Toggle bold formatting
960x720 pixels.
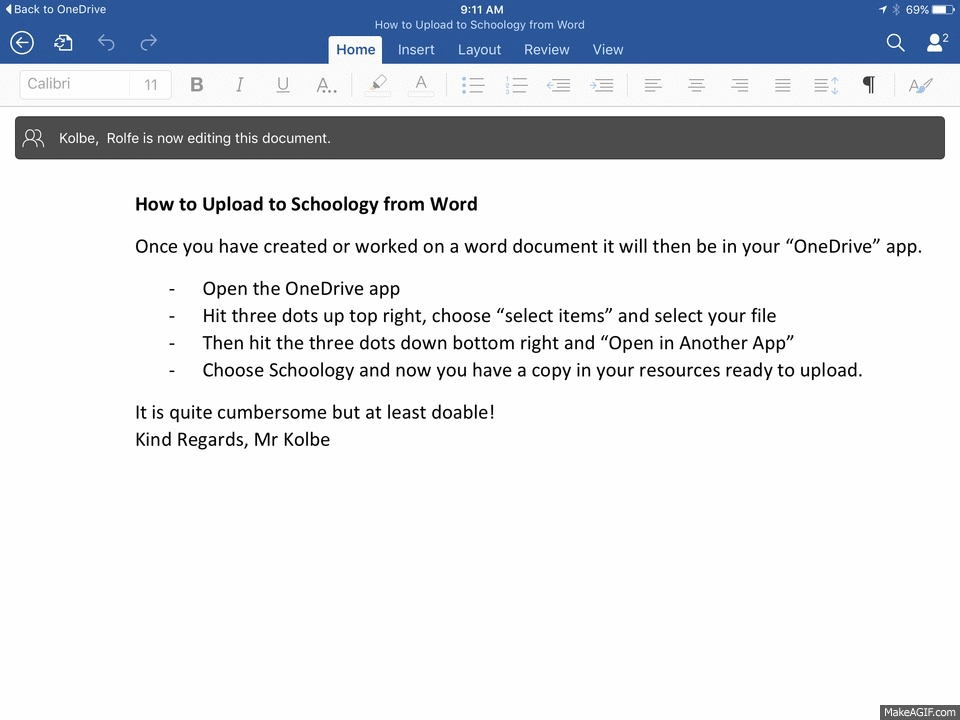pyautogui.click(x=197, y=84)
